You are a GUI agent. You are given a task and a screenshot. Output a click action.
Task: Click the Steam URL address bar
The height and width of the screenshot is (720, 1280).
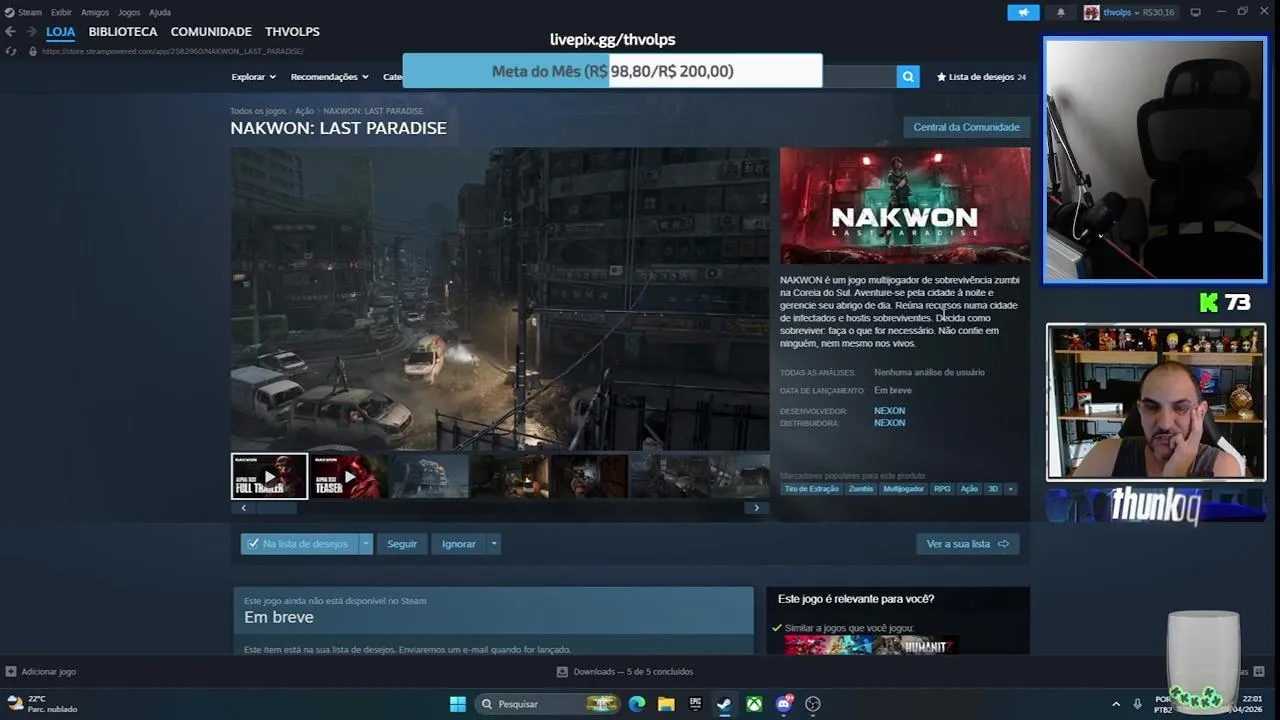pyautogui.click(x=173, y=51)
